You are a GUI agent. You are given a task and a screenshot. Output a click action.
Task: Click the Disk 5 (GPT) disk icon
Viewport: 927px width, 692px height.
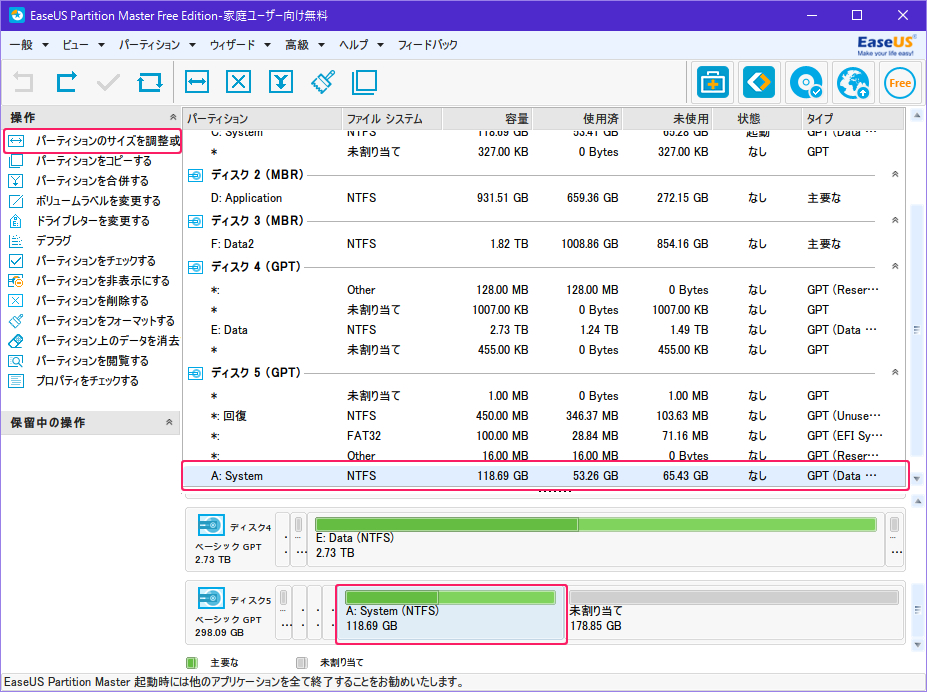coord(195,373)
